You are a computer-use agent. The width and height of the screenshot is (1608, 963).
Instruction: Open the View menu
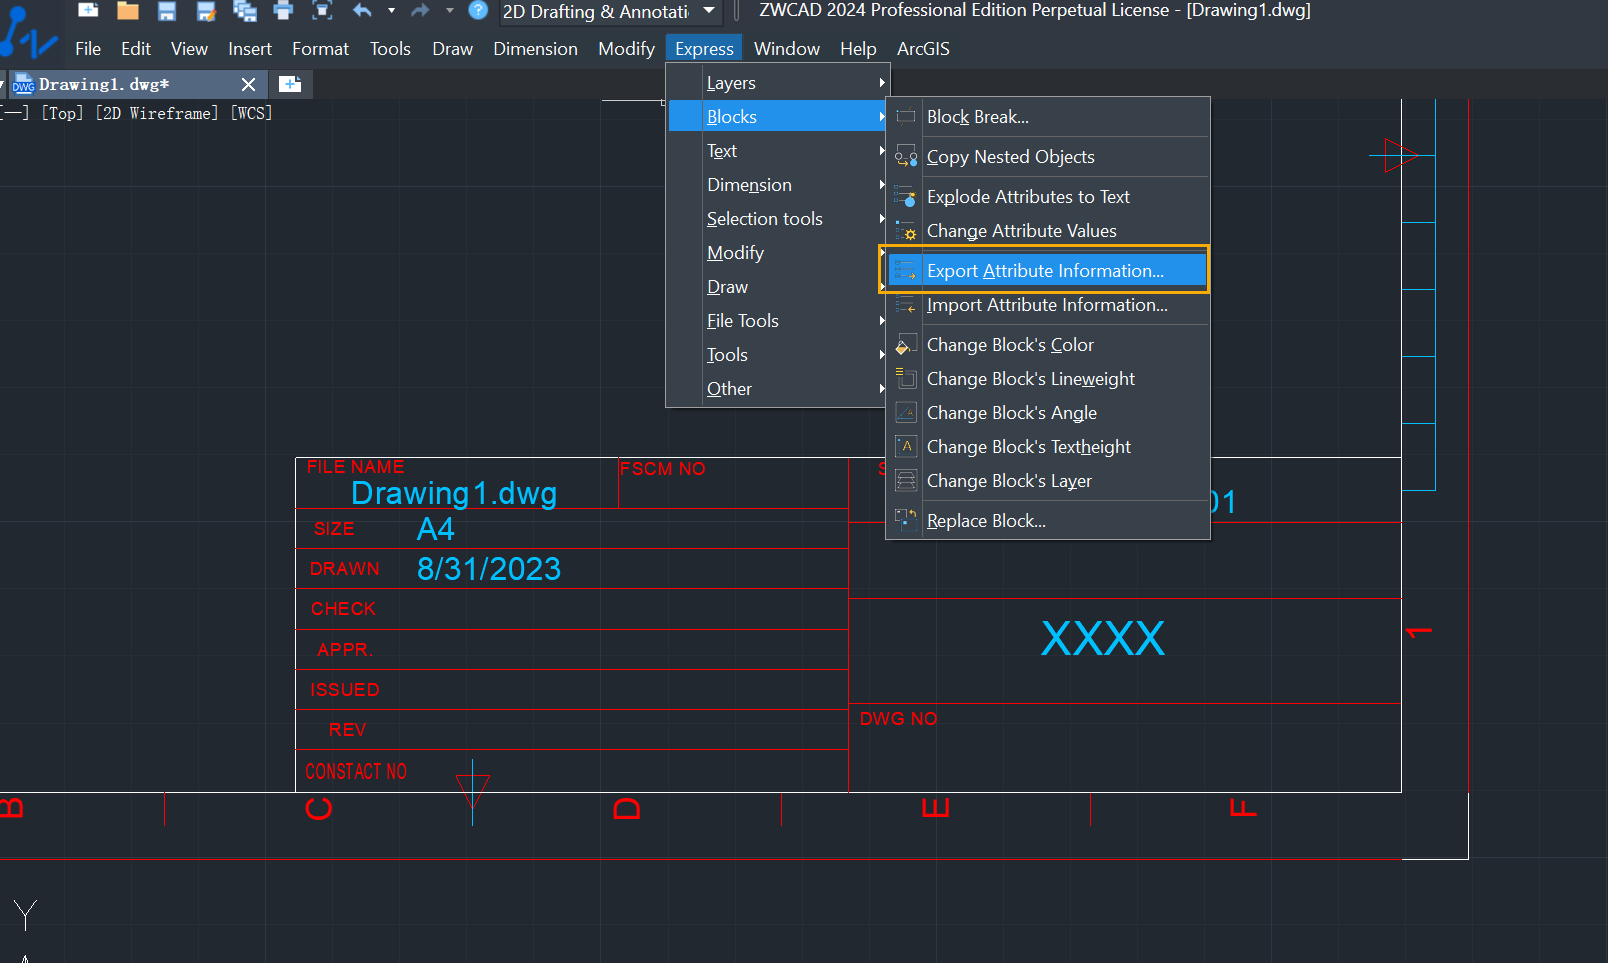click(189, 49)
